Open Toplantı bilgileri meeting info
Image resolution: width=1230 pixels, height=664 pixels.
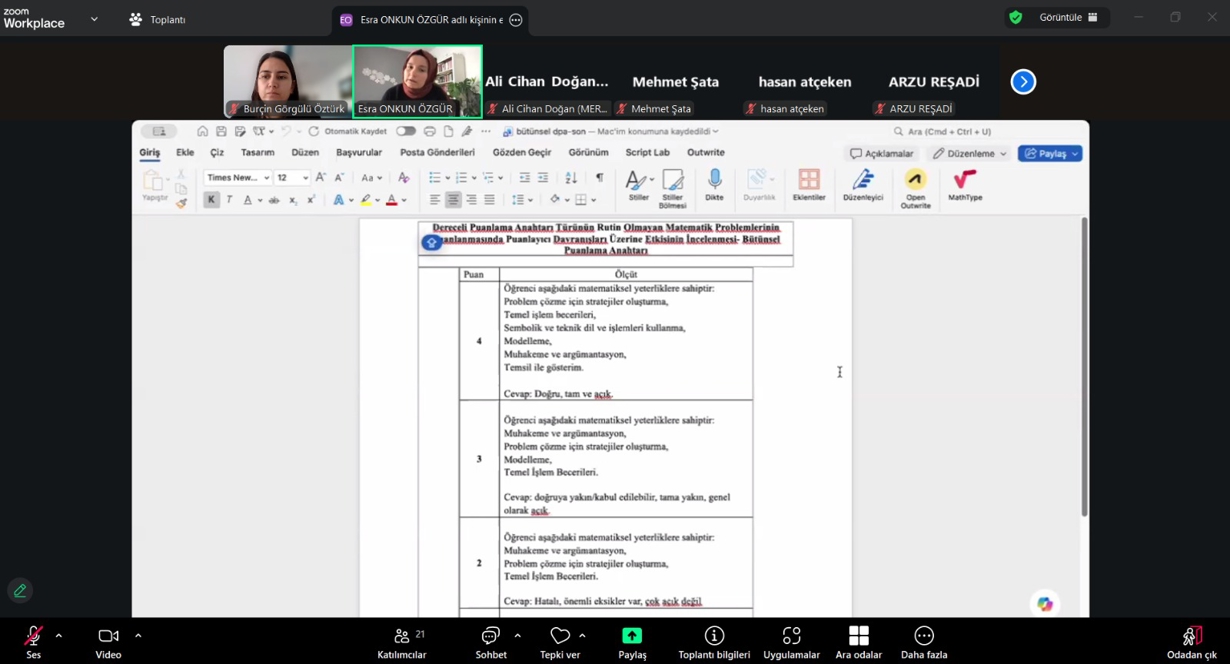click(714, 636)
